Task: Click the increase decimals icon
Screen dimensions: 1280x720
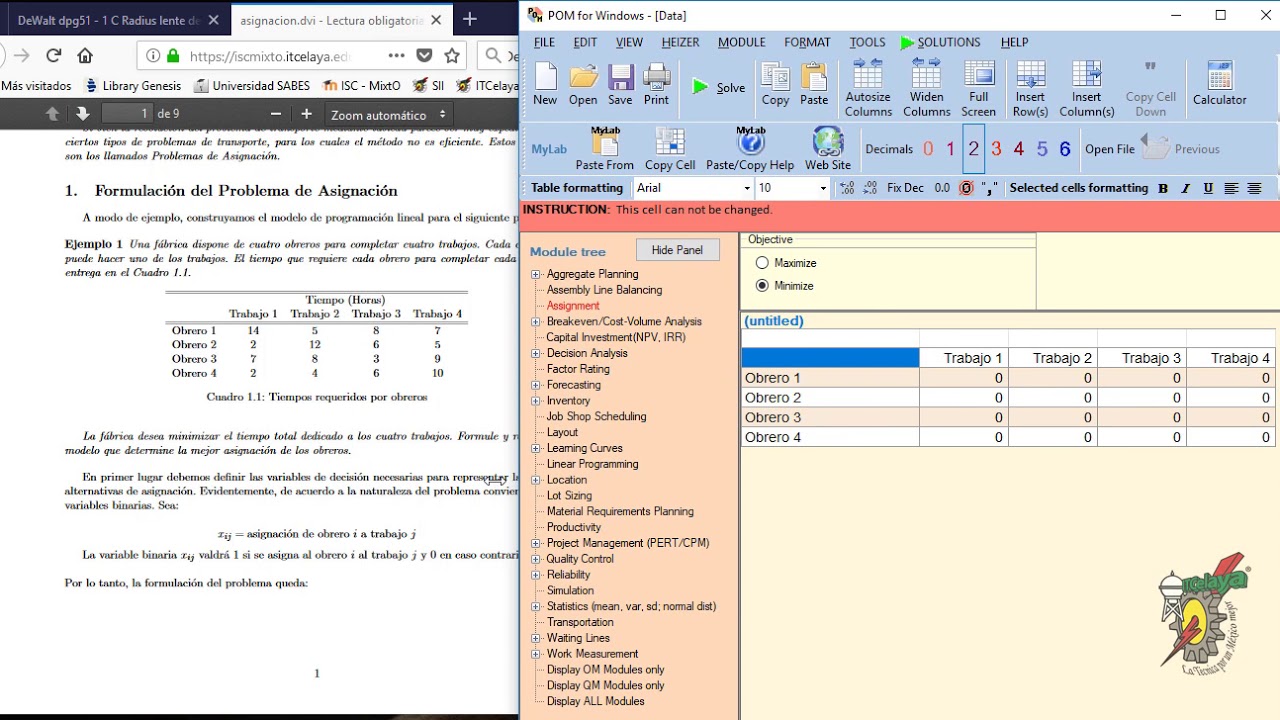Action: [x=848, y=188]
